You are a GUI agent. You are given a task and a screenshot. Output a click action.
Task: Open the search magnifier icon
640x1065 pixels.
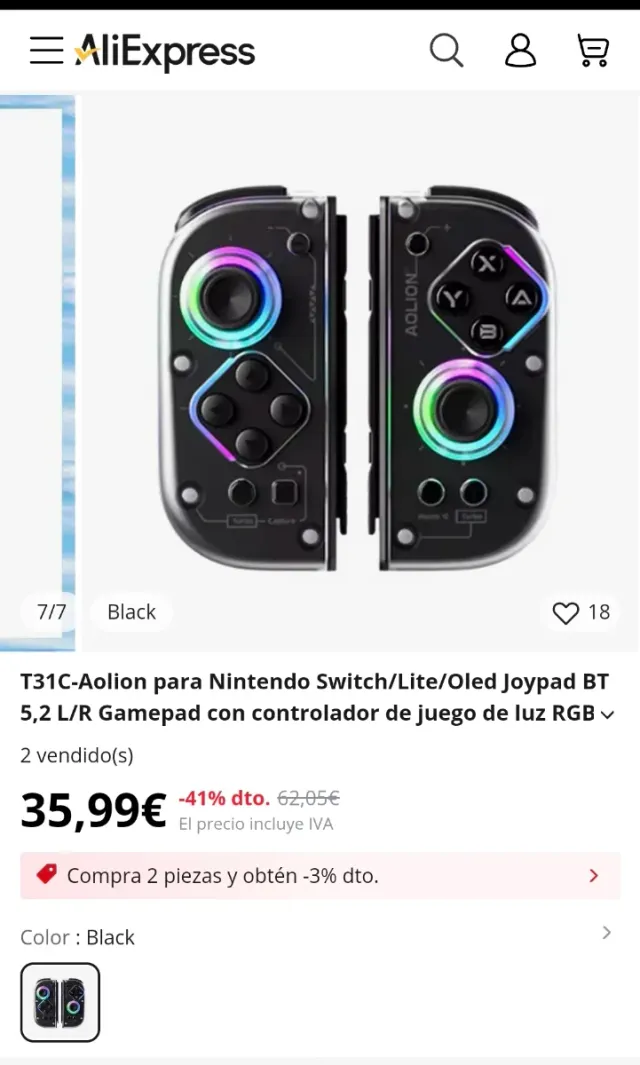tap(446, 50)
